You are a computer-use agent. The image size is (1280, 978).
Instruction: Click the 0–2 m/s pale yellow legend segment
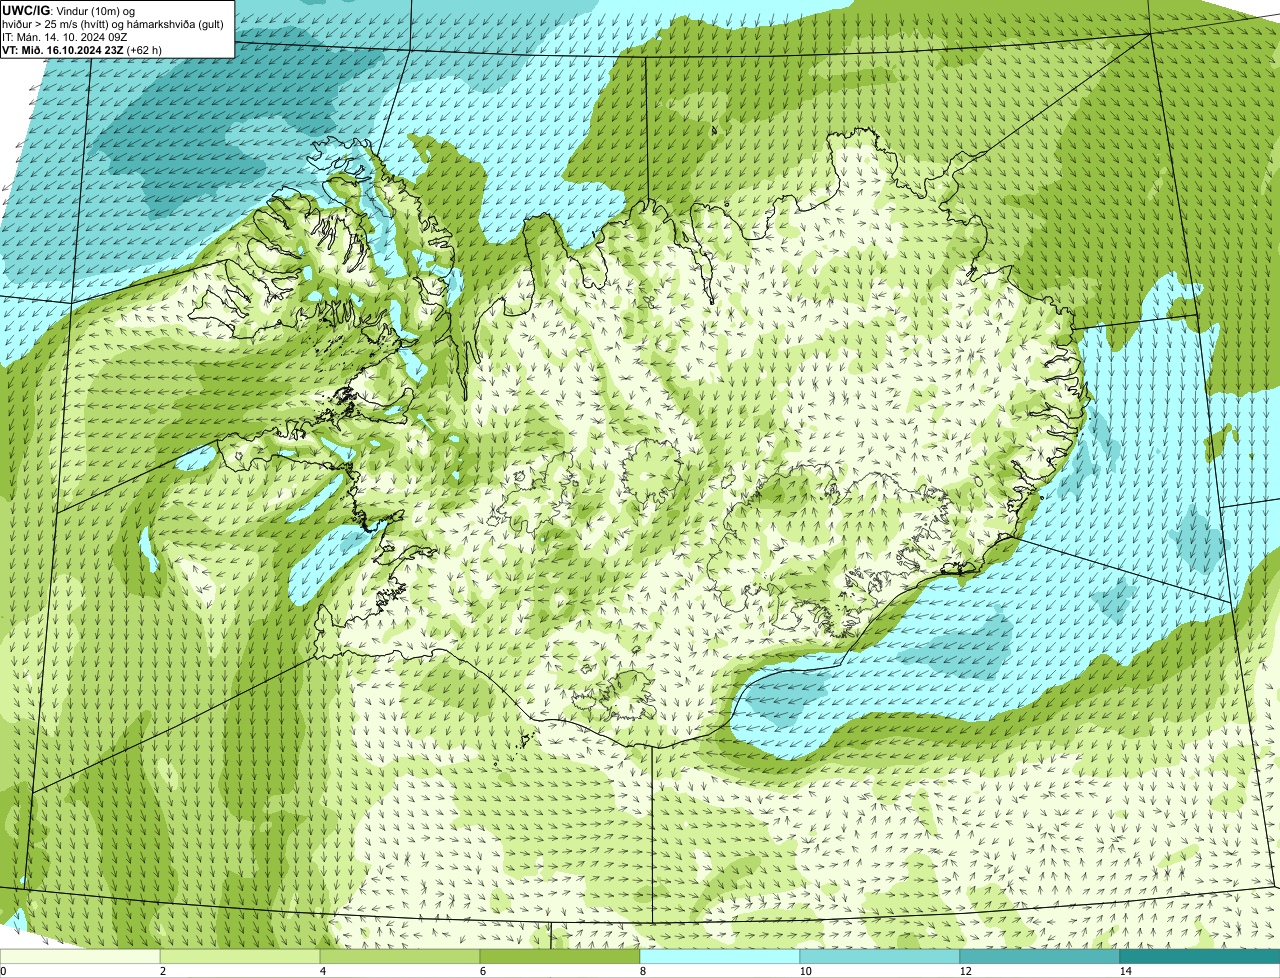[80, 956]
